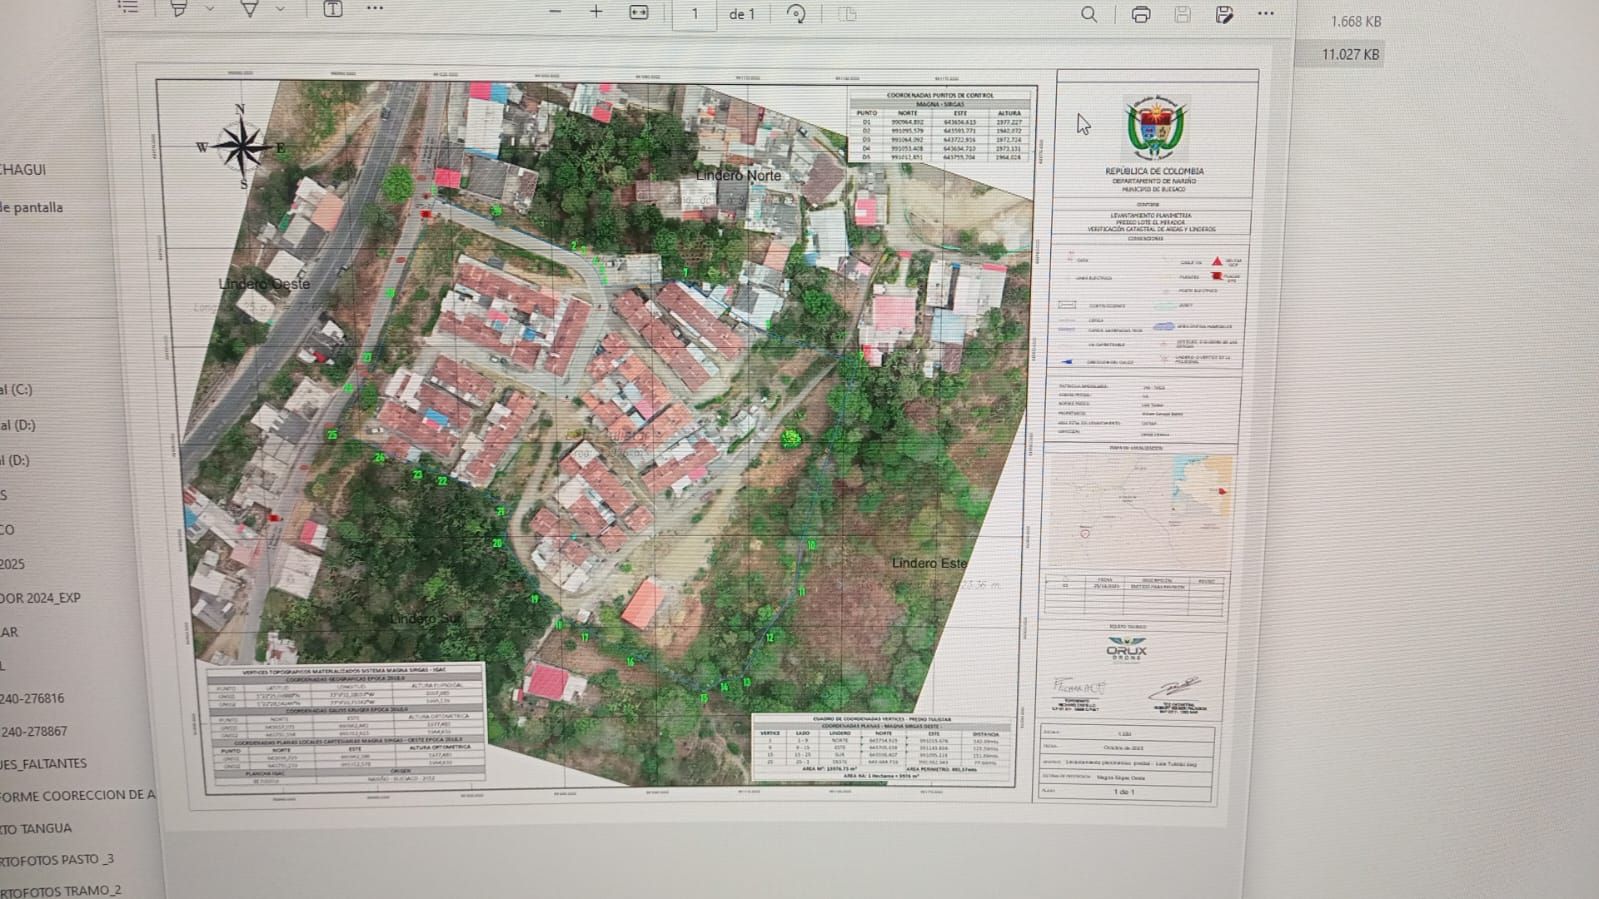1599x899 pixels.
Task: Select the 1.668 KB file row behind
Action: click(x=1356, y=21)
